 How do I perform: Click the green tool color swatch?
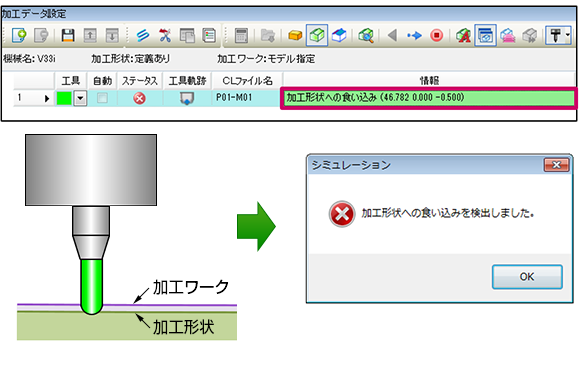(64, 98)
